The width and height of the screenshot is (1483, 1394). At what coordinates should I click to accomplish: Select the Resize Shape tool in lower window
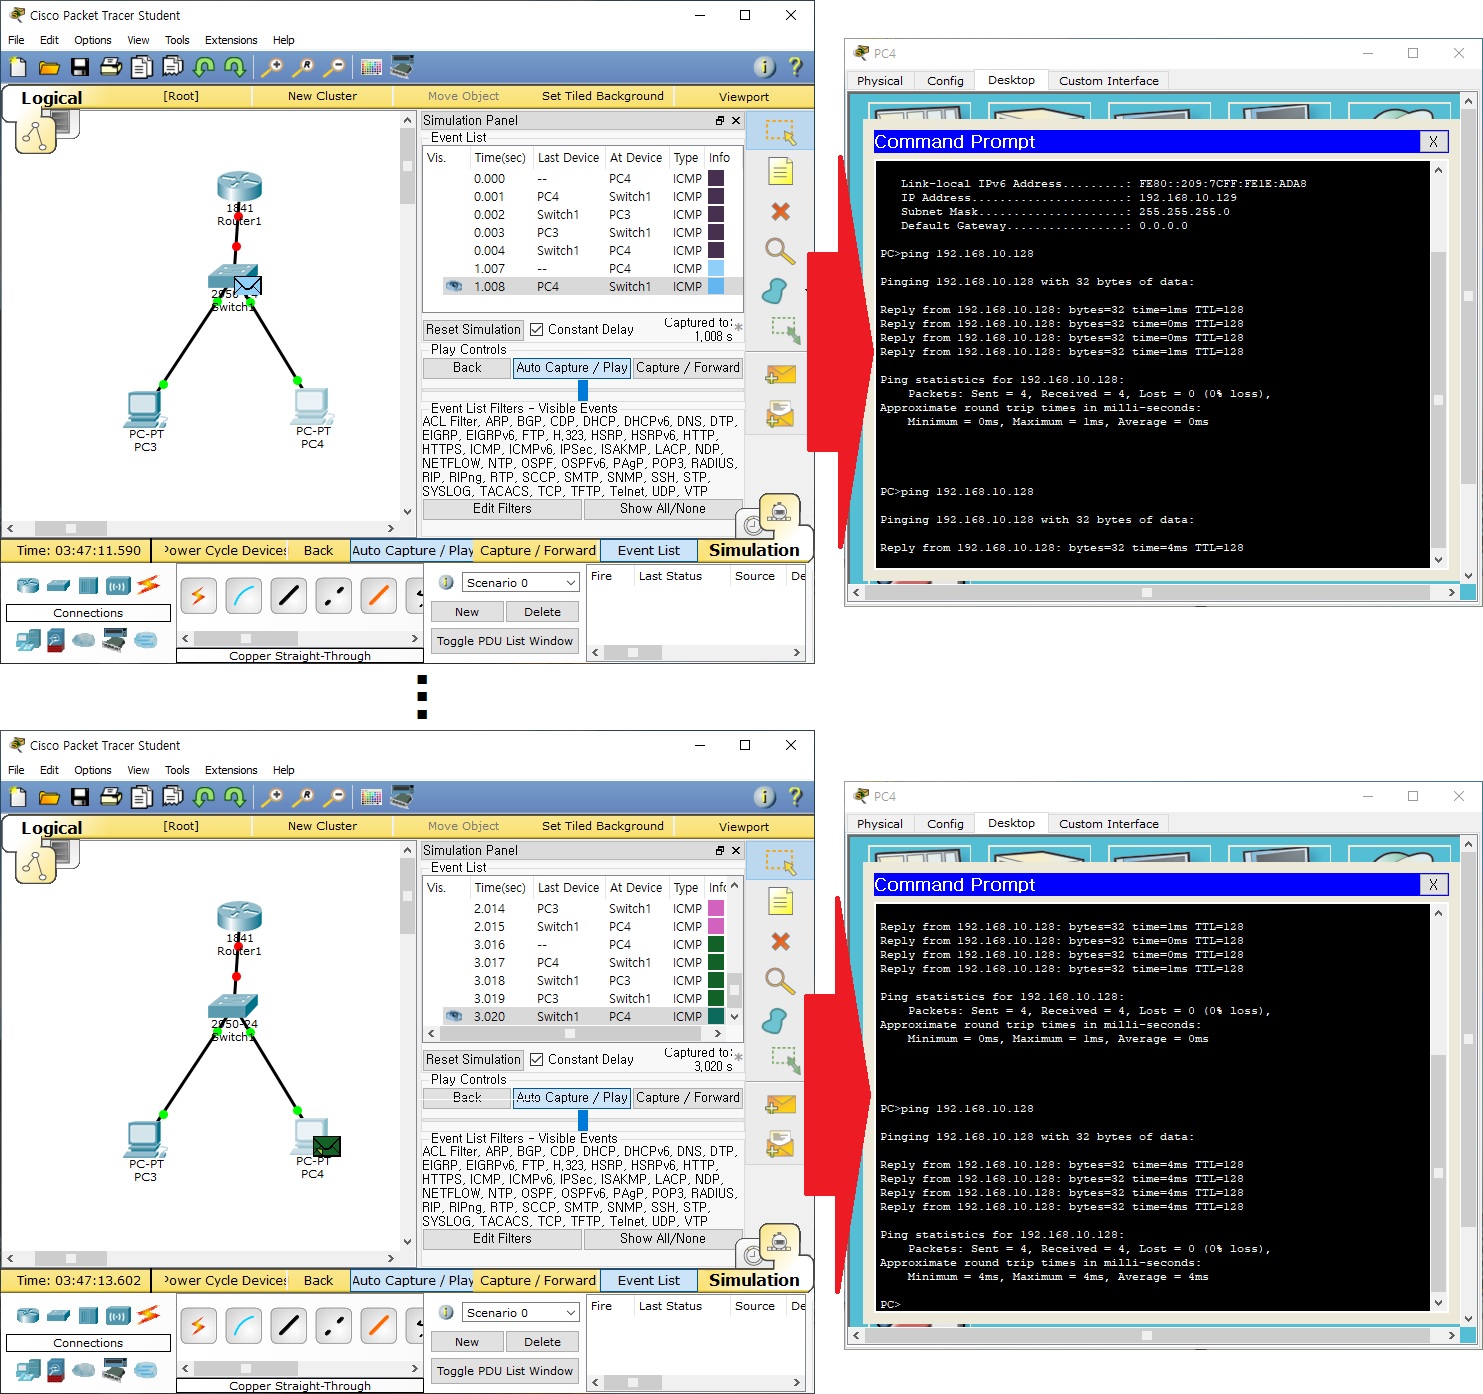point(785,1060)
